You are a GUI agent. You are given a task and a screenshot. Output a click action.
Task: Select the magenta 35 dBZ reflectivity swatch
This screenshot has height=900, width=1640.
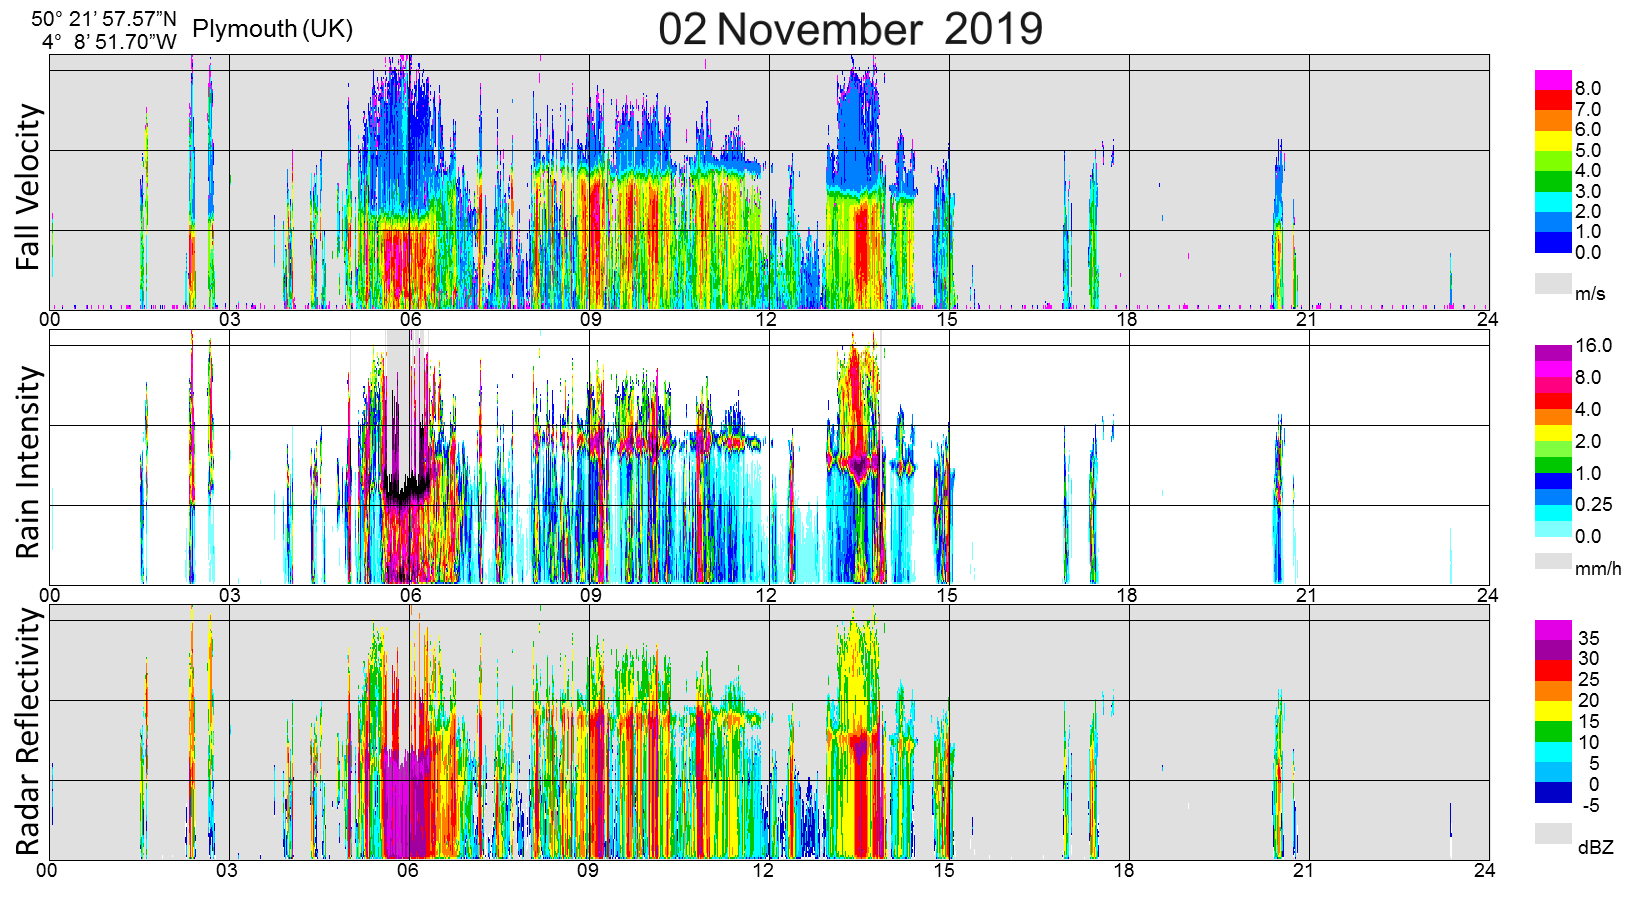click(x=1553, y=630)
